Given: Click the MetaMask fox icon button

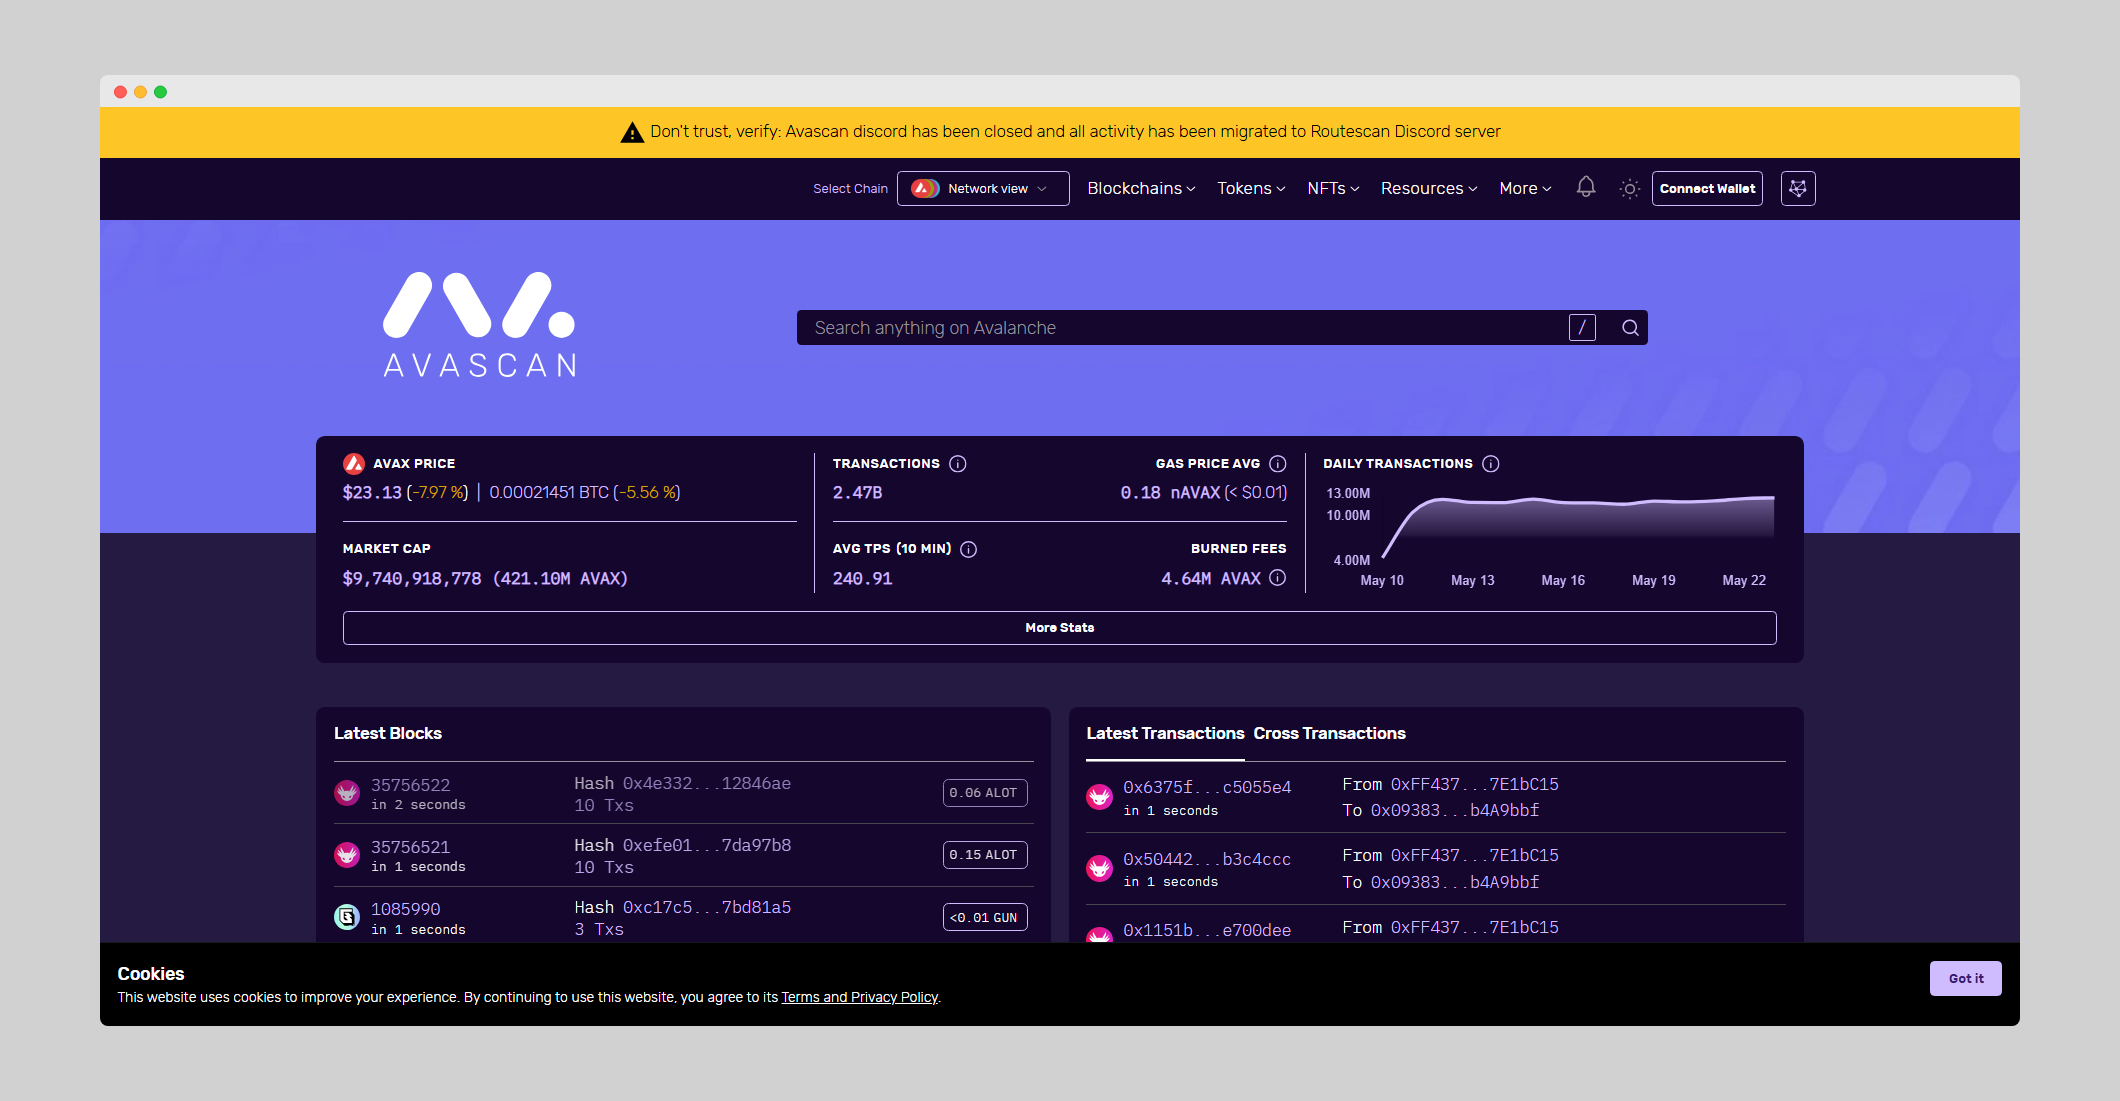Looking at the screenshot, I should [x=1798, y=188].
